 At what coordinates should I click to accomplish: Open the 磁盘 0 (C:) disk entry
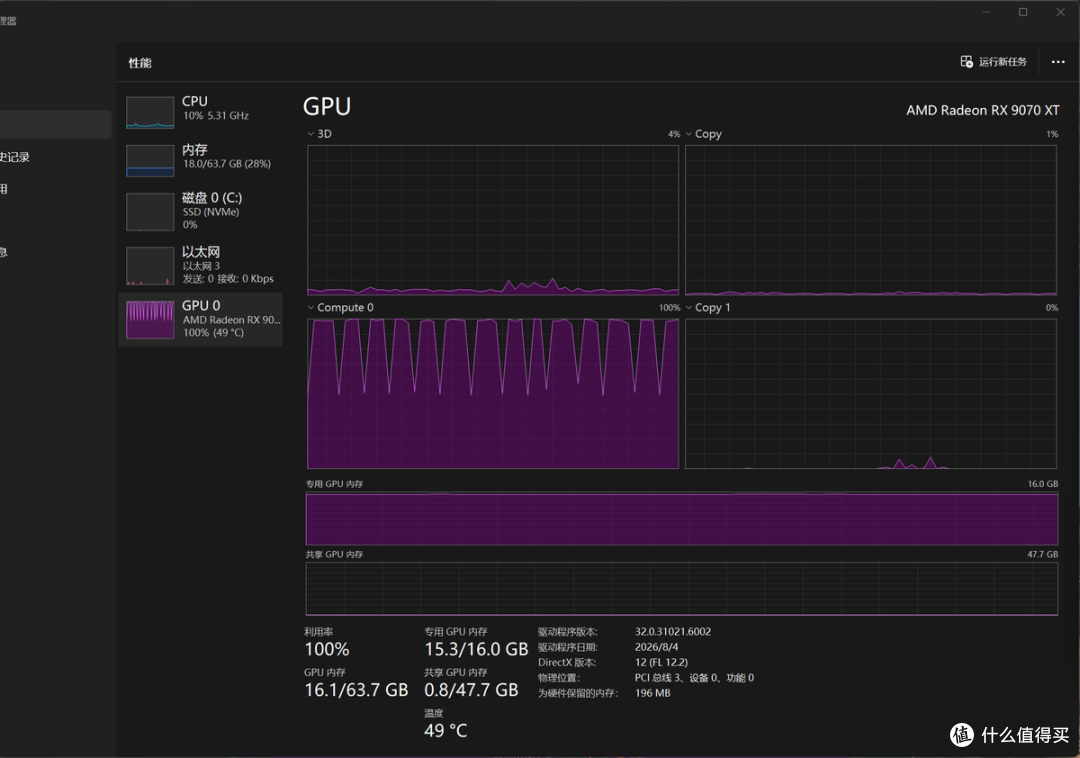200,211
